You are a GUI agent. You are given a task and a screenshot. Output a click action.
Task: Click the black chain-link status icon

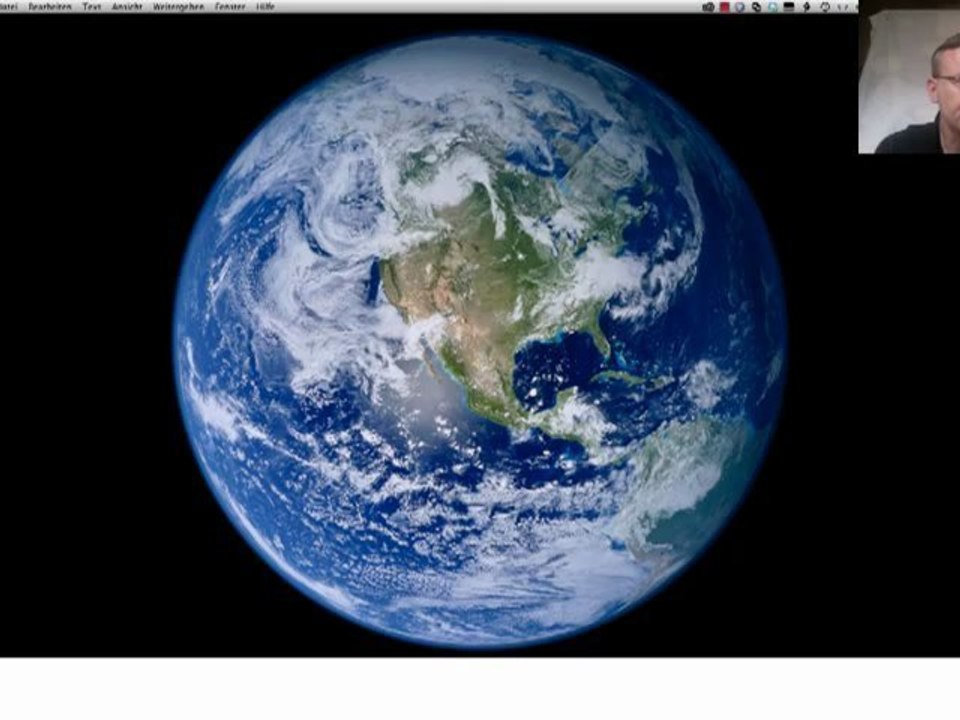[757, 7]
